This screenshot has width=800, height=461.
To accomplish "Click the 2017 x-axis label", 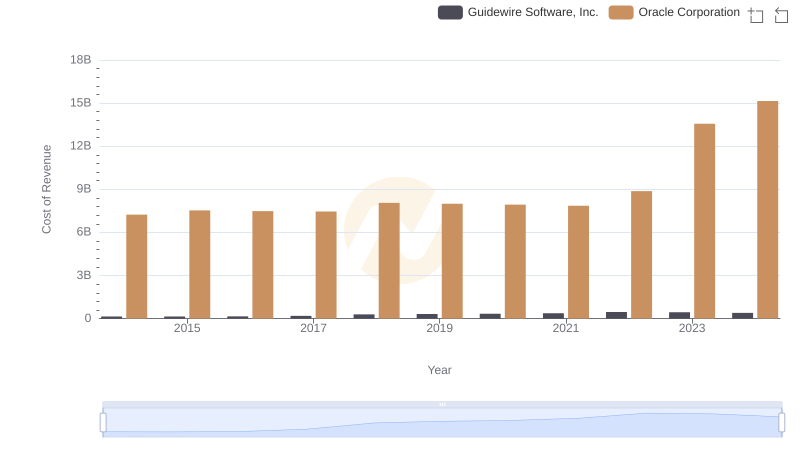I will click(313, 328).
